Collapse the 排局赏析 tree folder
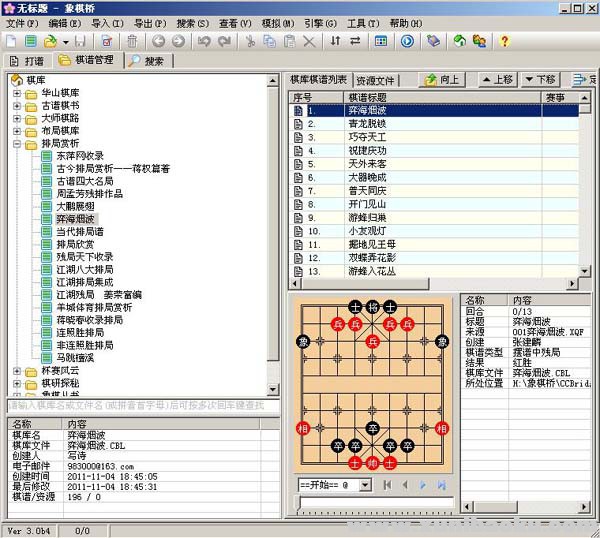This screenshot has height=538, width=600. coord(17,143)
